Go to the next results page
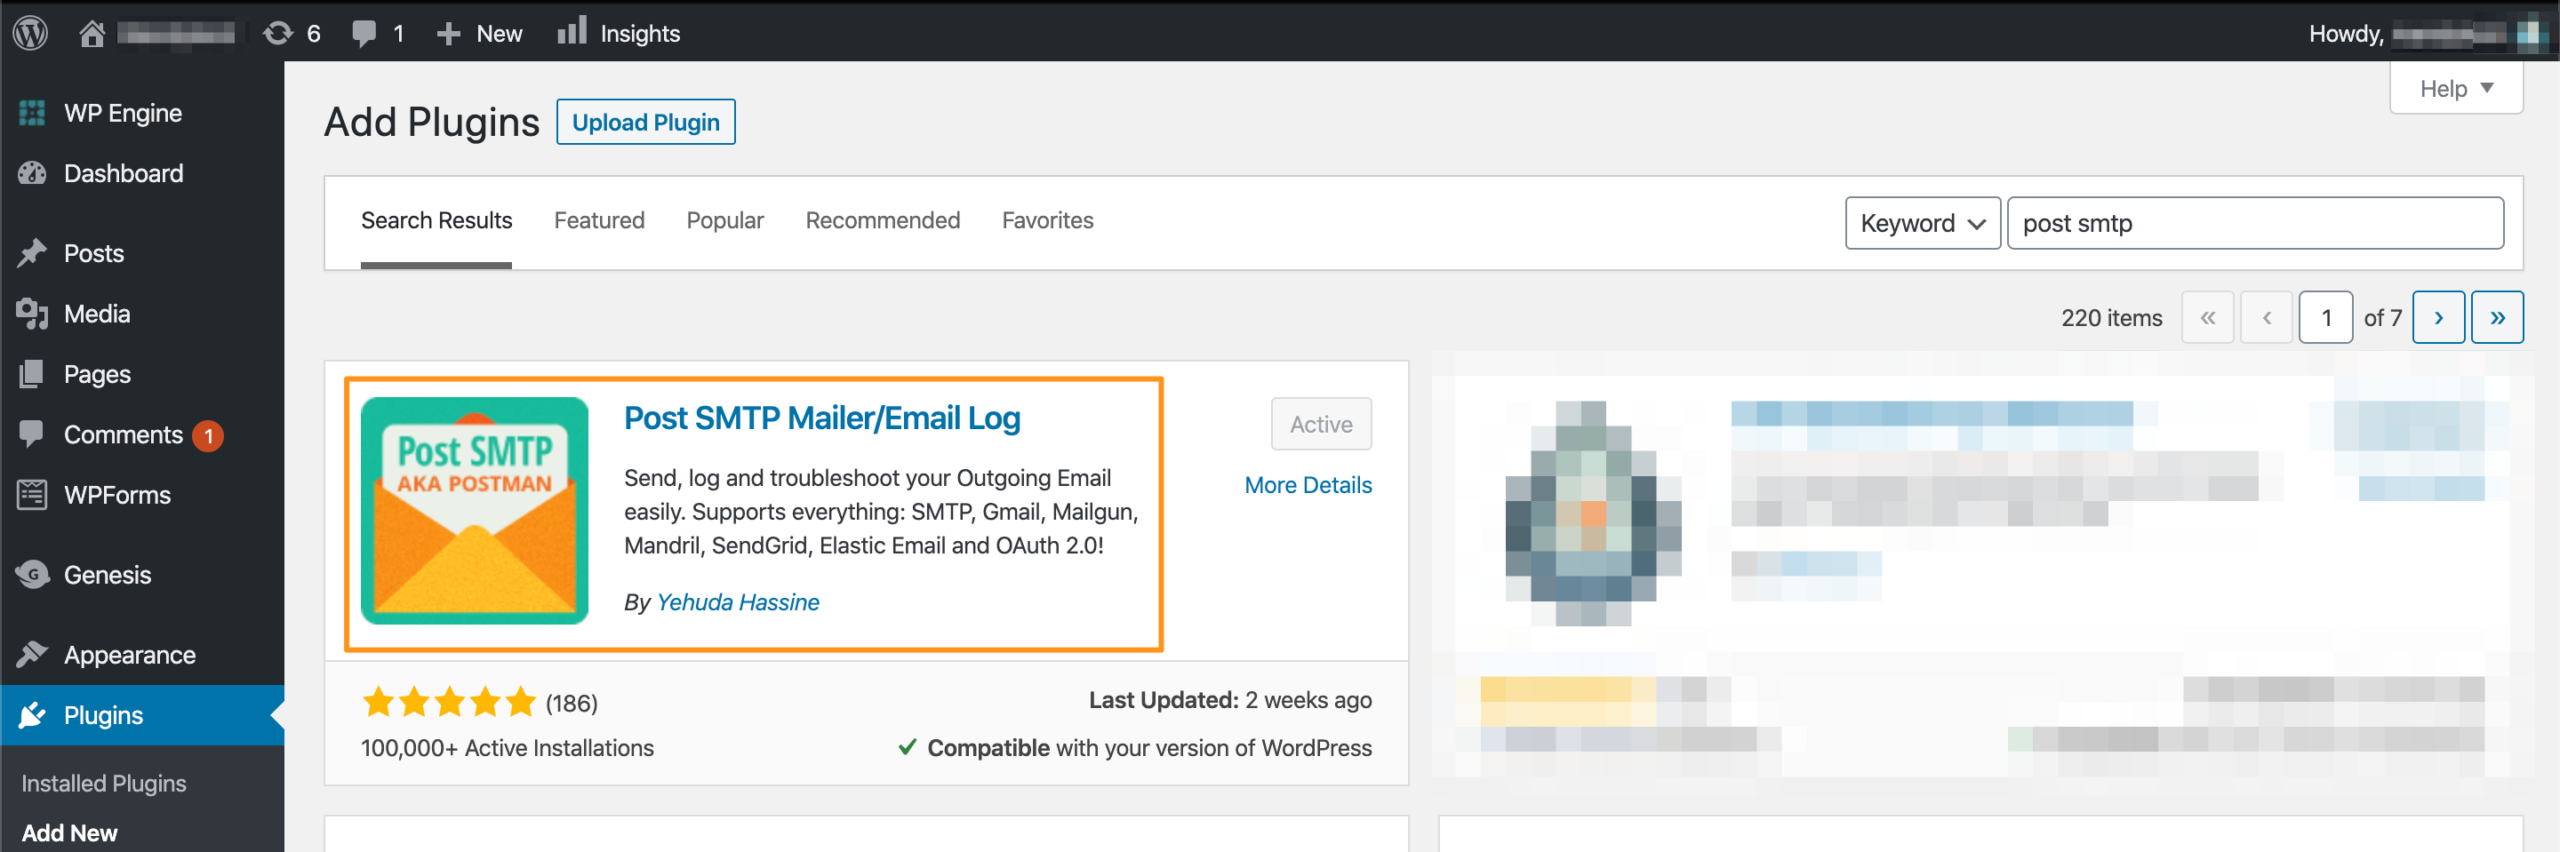This screenshot has width=2560, height=852. (x=2438, y=318)
